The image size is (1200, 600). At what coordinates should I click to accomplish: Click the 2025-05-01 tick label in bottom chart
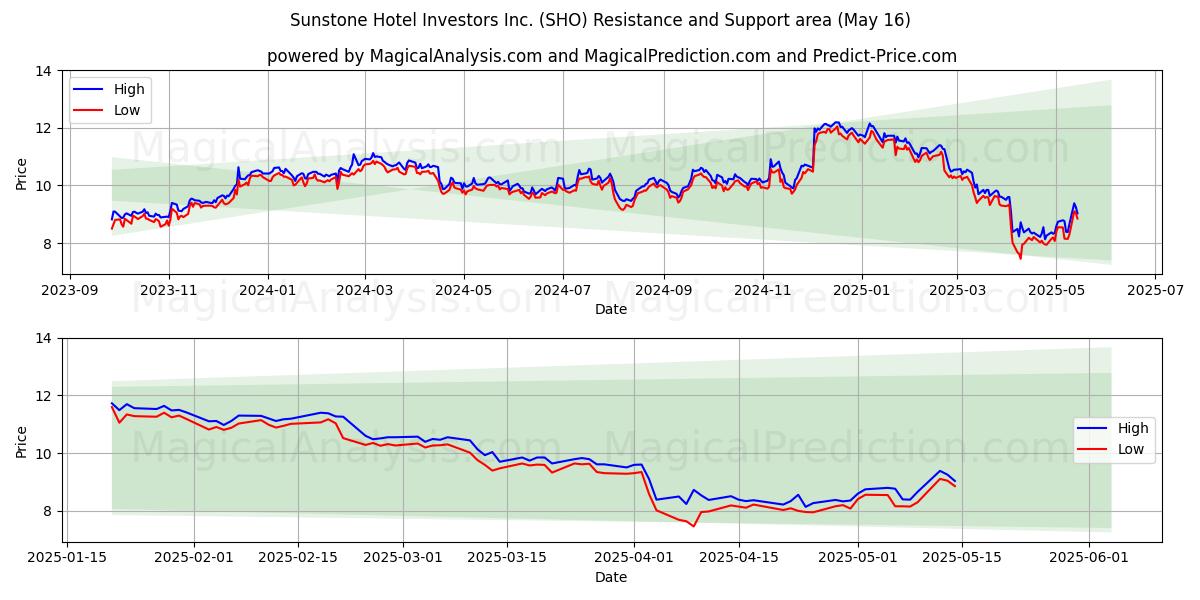pyautogui.click(x=858, y=559)
